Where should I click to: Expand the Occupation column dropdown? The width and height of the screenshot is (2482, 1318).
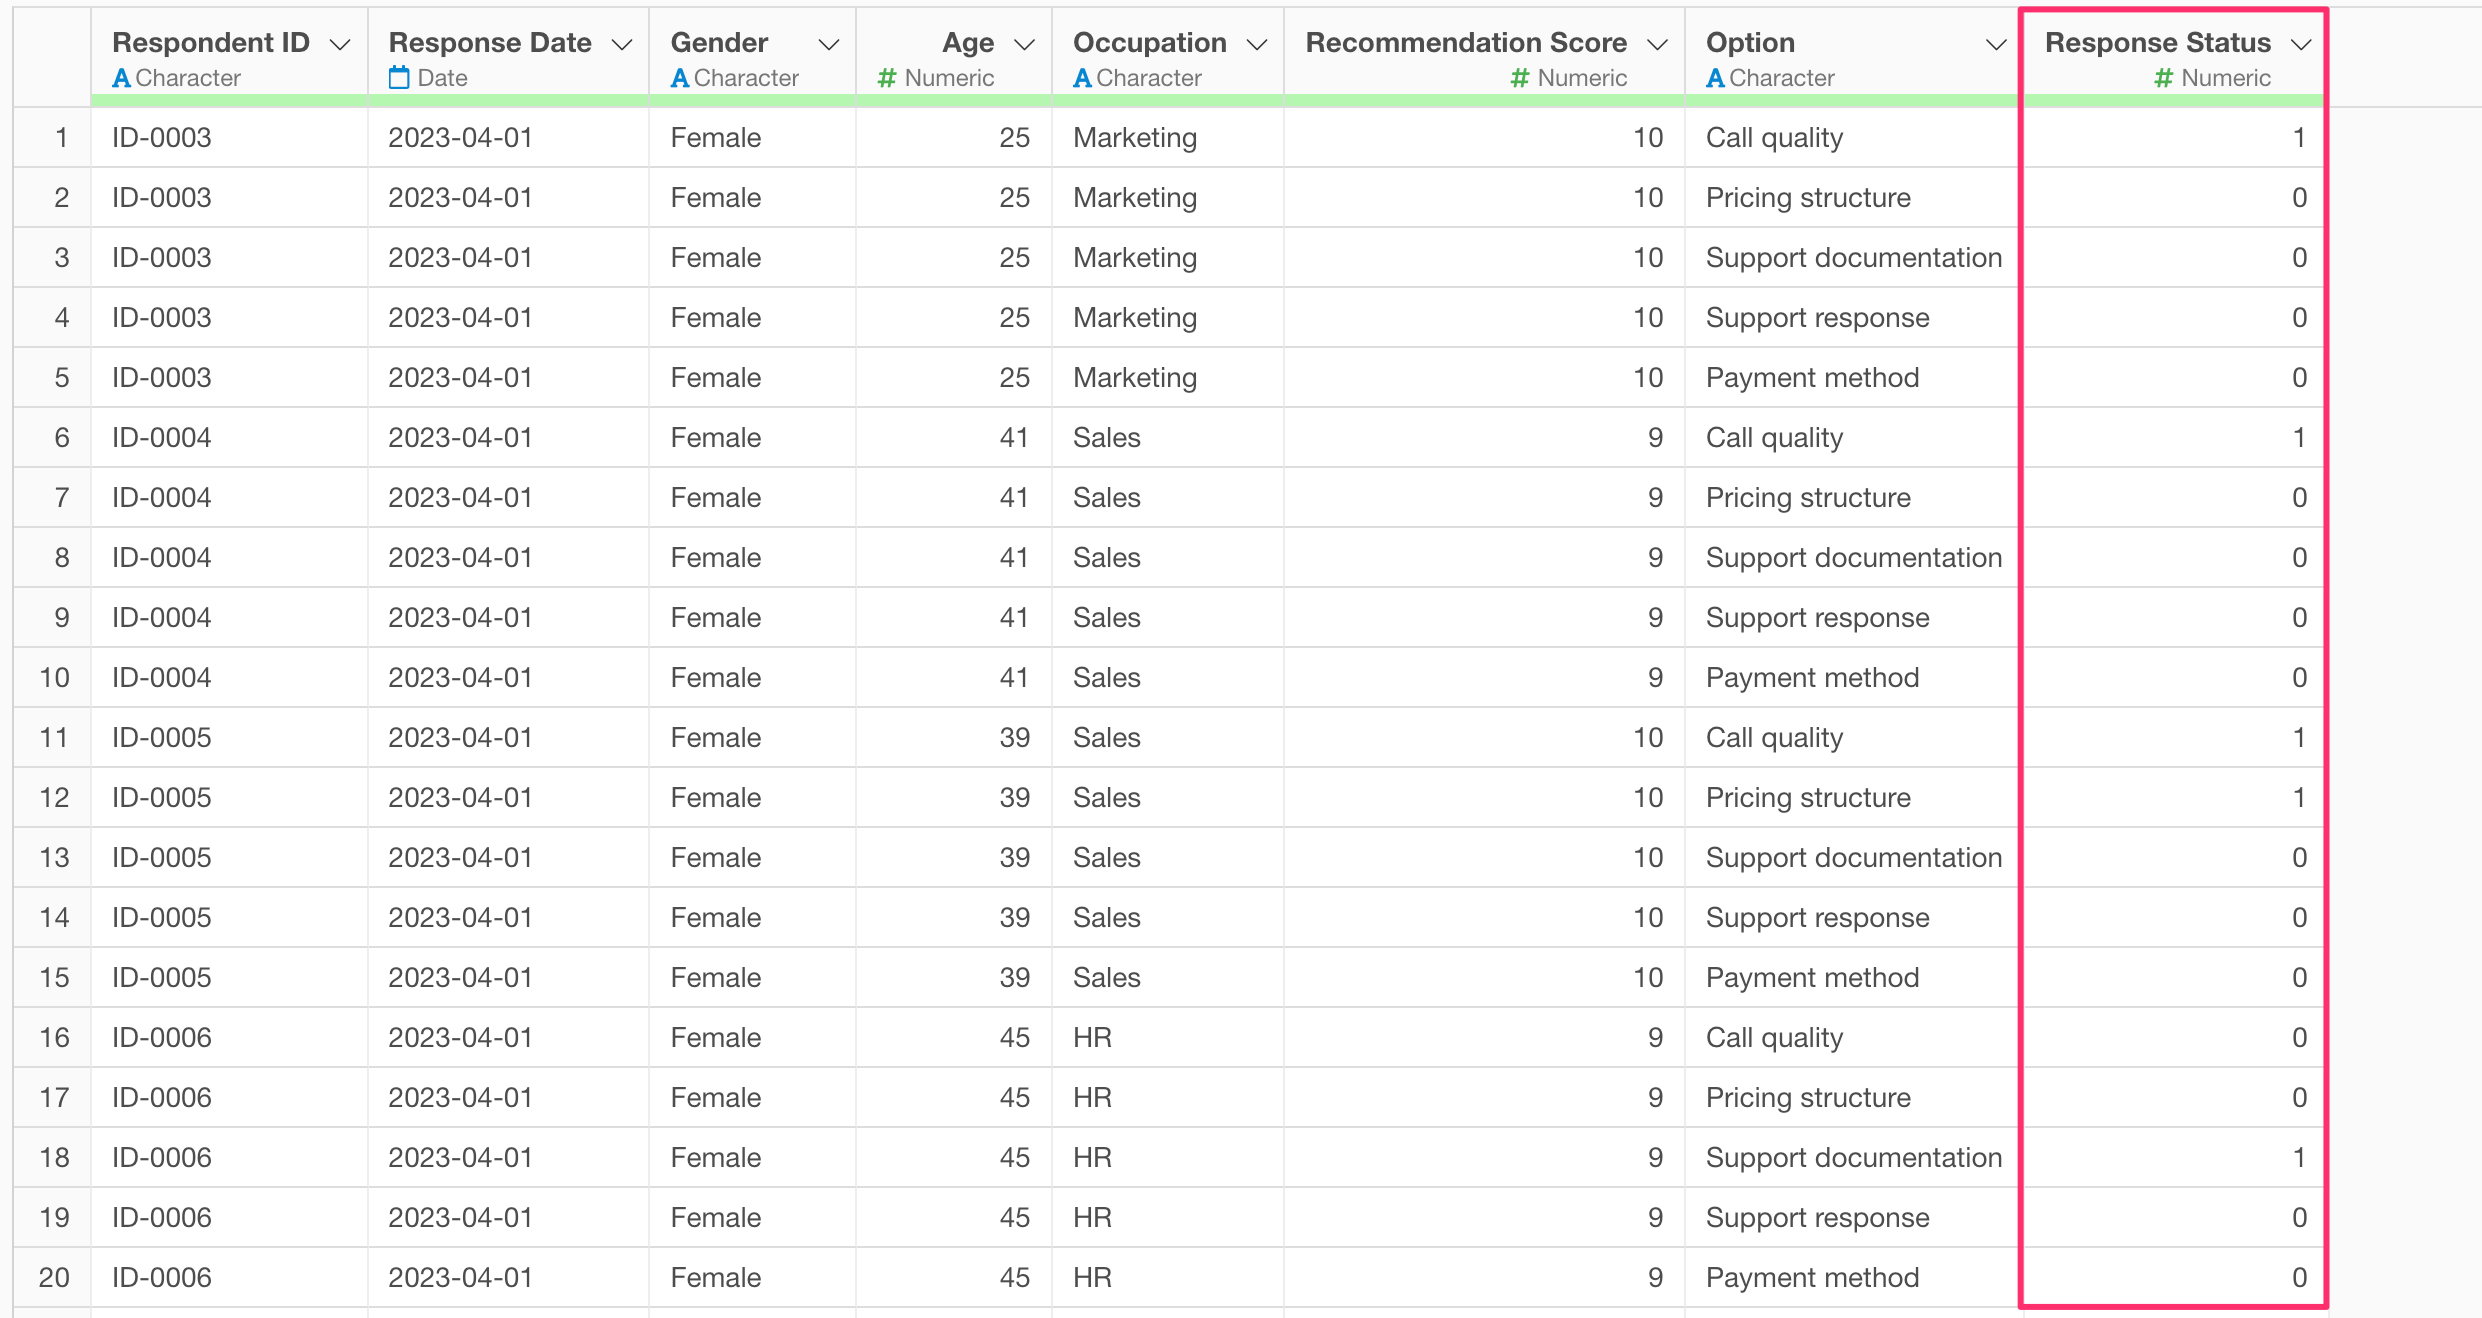[1257, 45]
